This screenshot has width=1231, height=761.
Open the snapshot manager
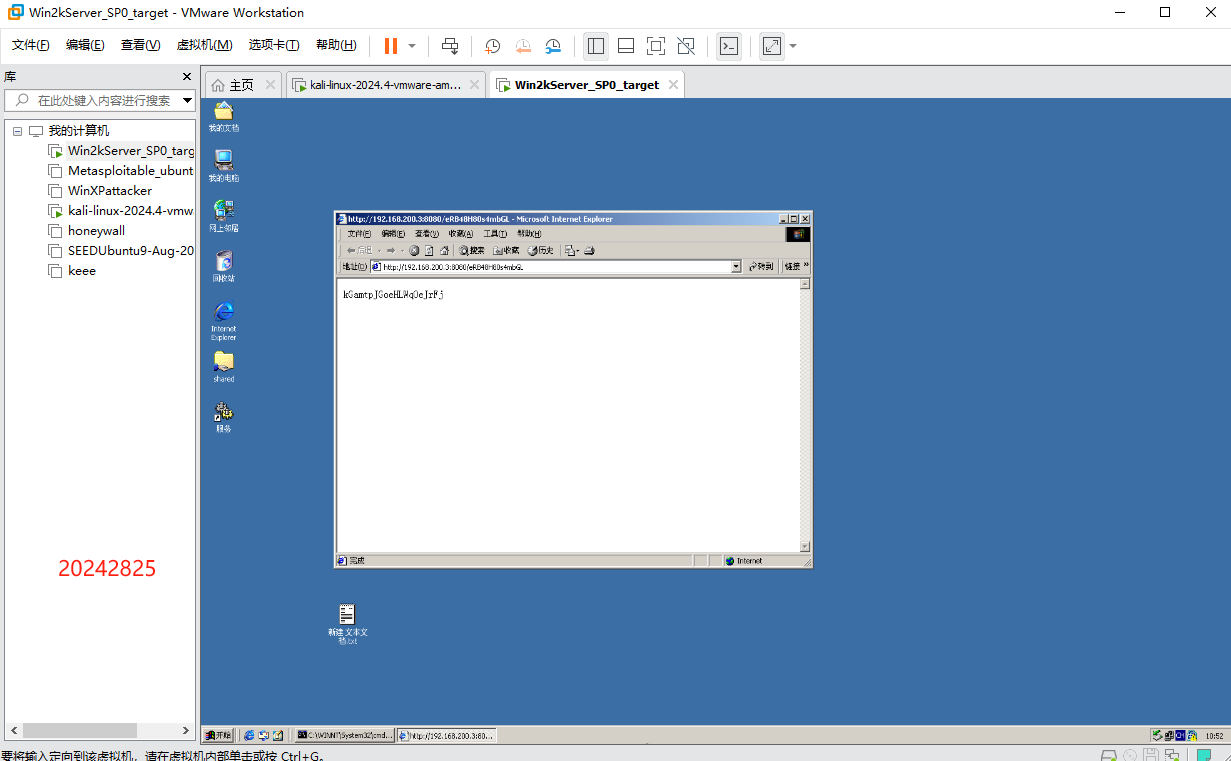[553, 46]
